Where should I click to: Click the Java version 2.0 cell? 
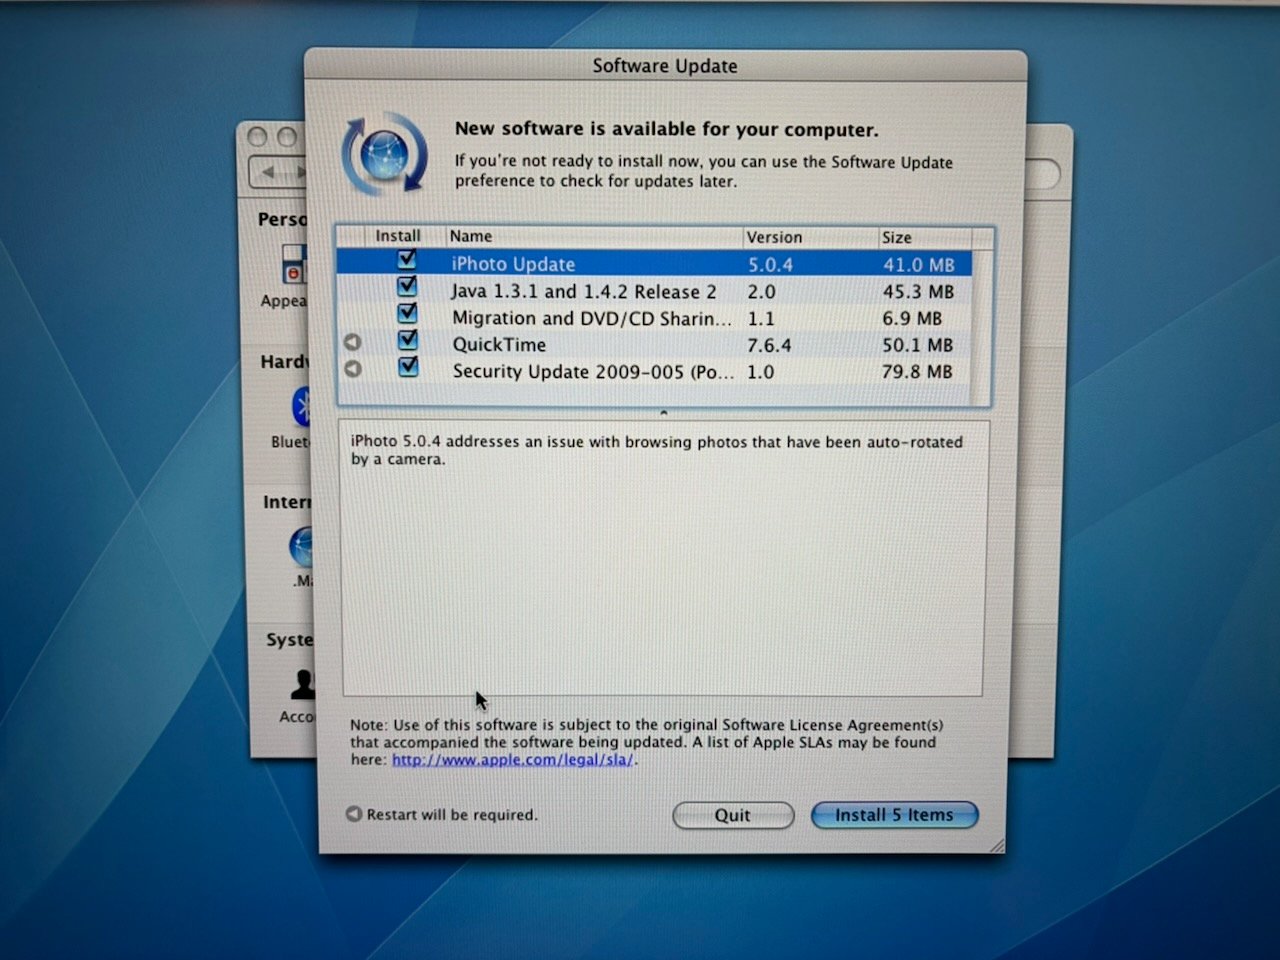(762, 292)
